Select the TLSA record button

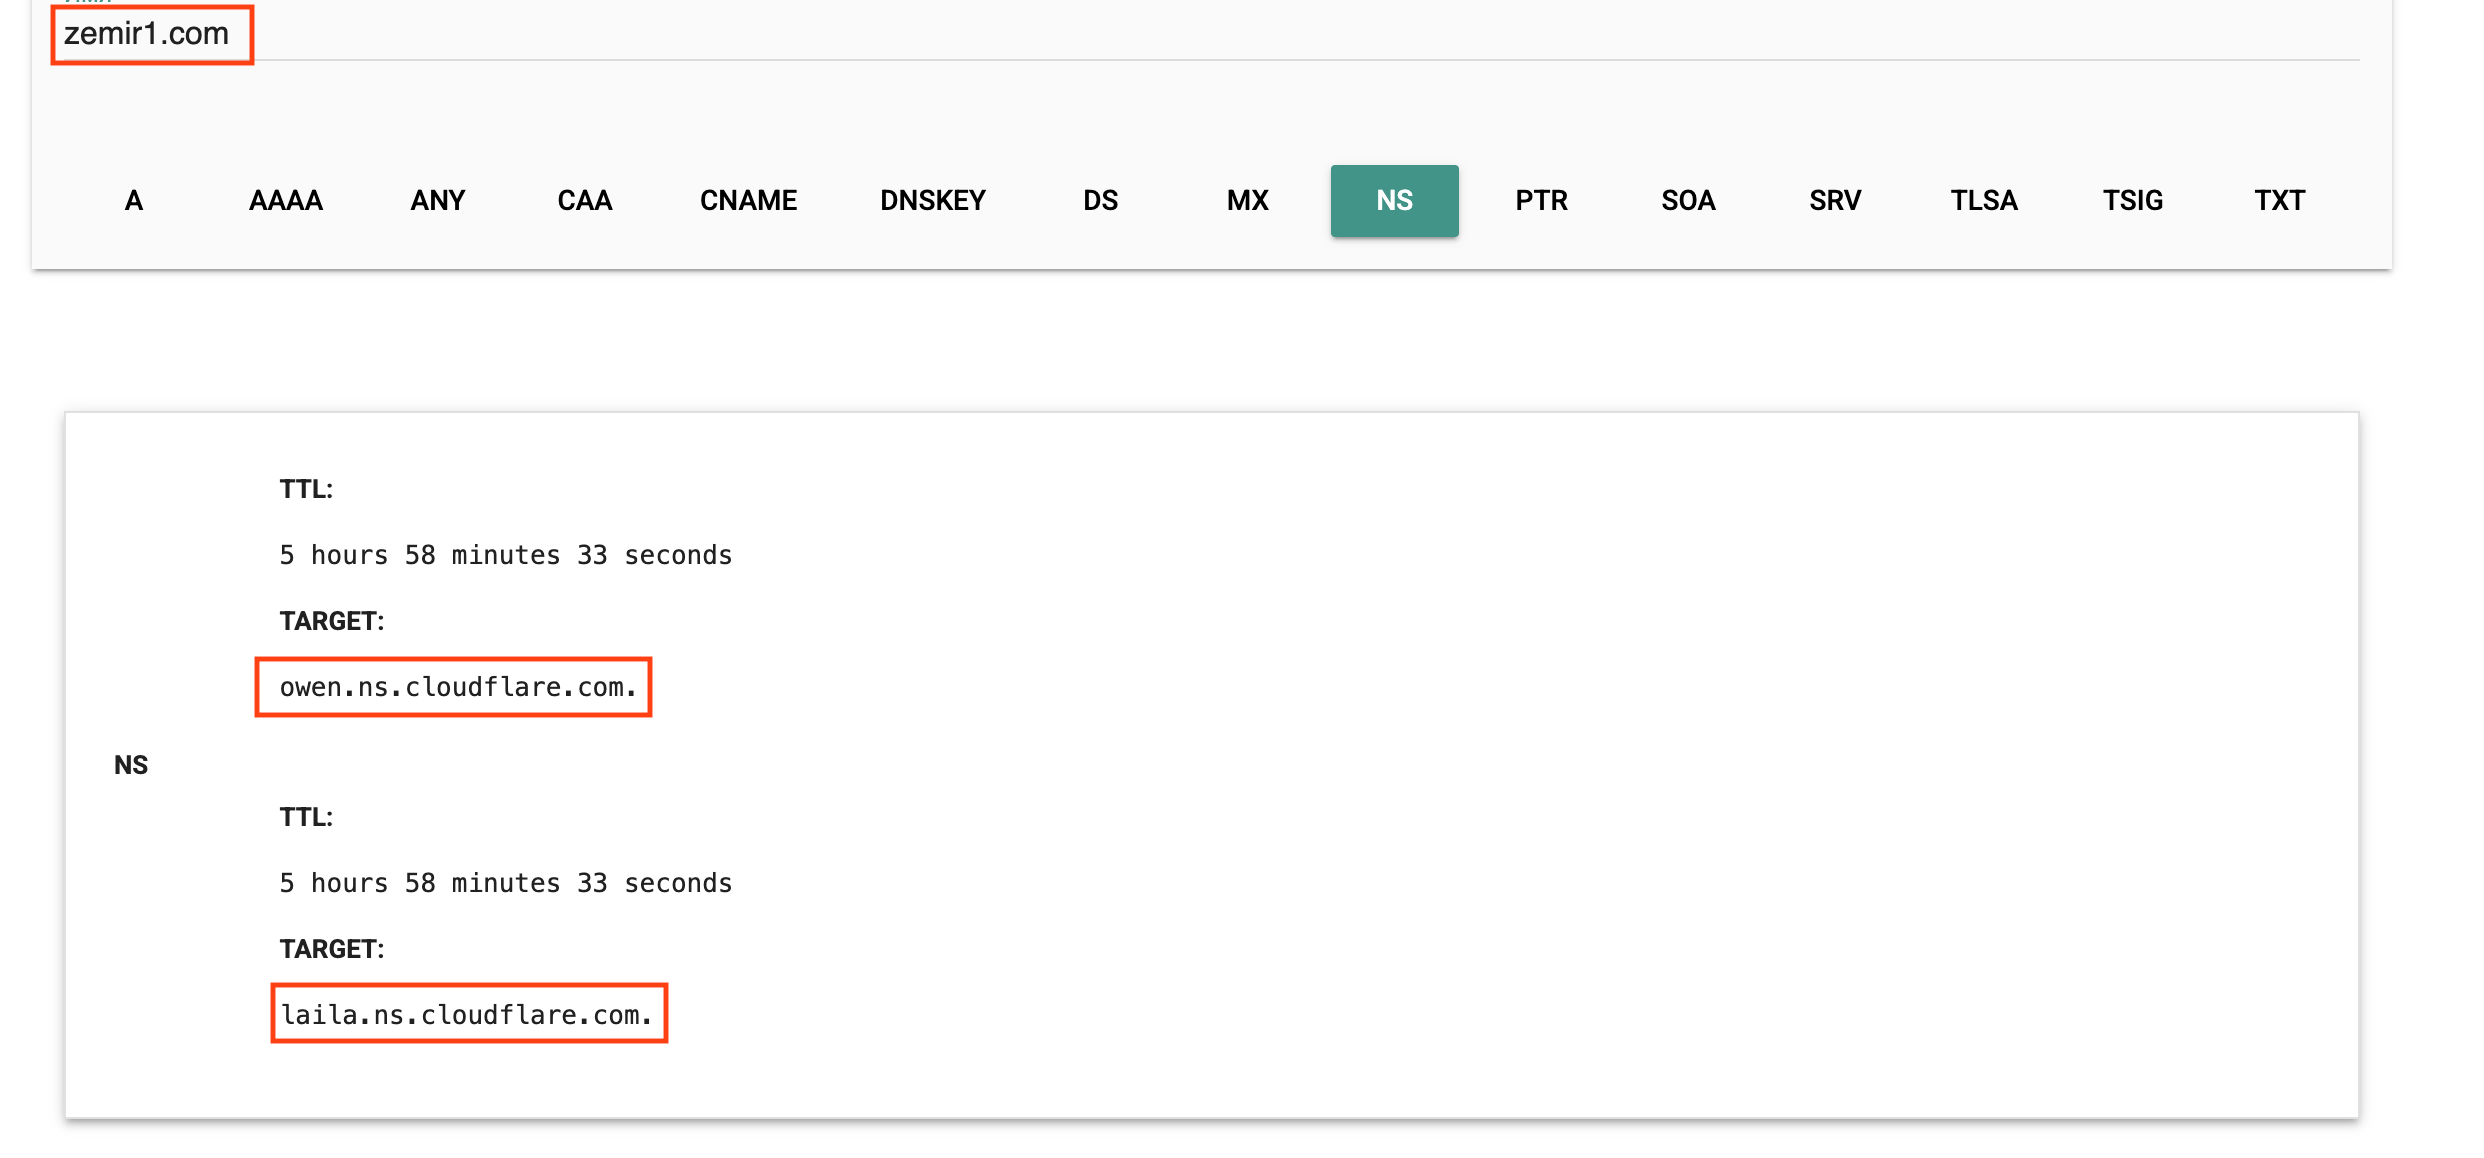(x=1984, y=201)
